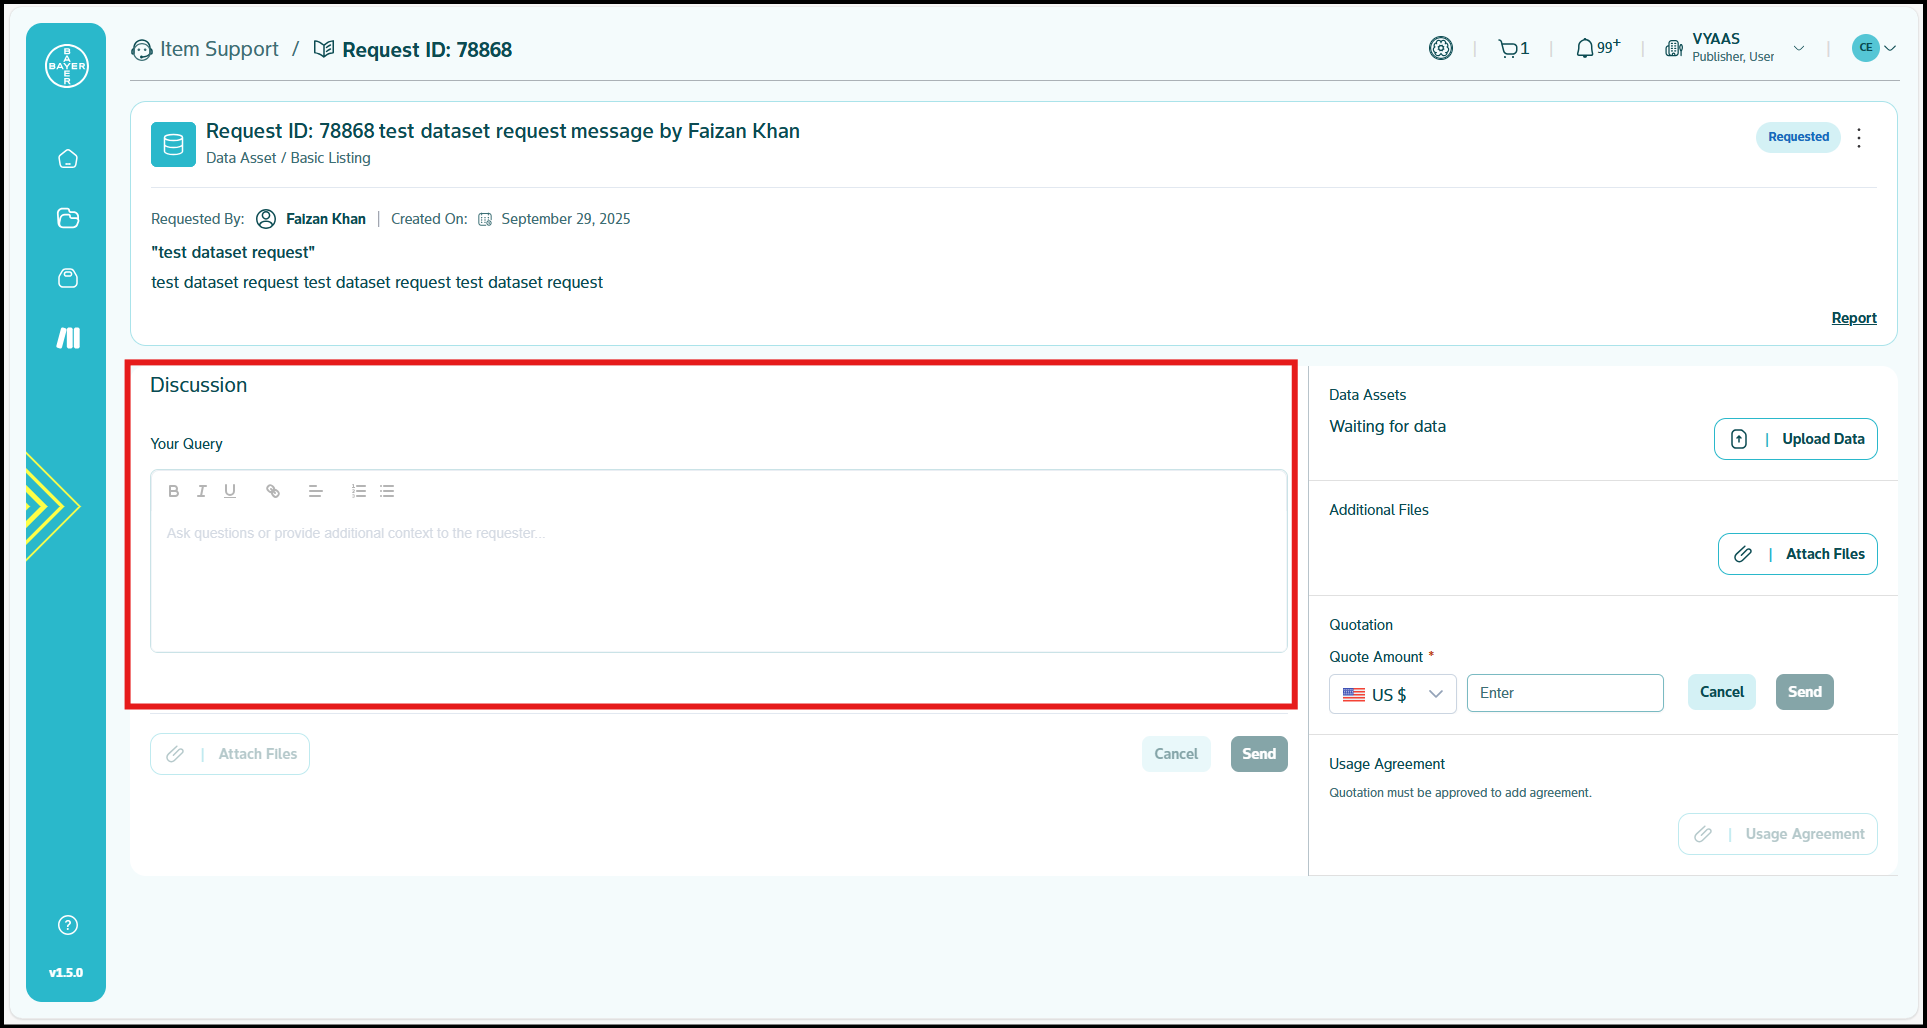Insert a link using editor toolbar

(273, 491)
